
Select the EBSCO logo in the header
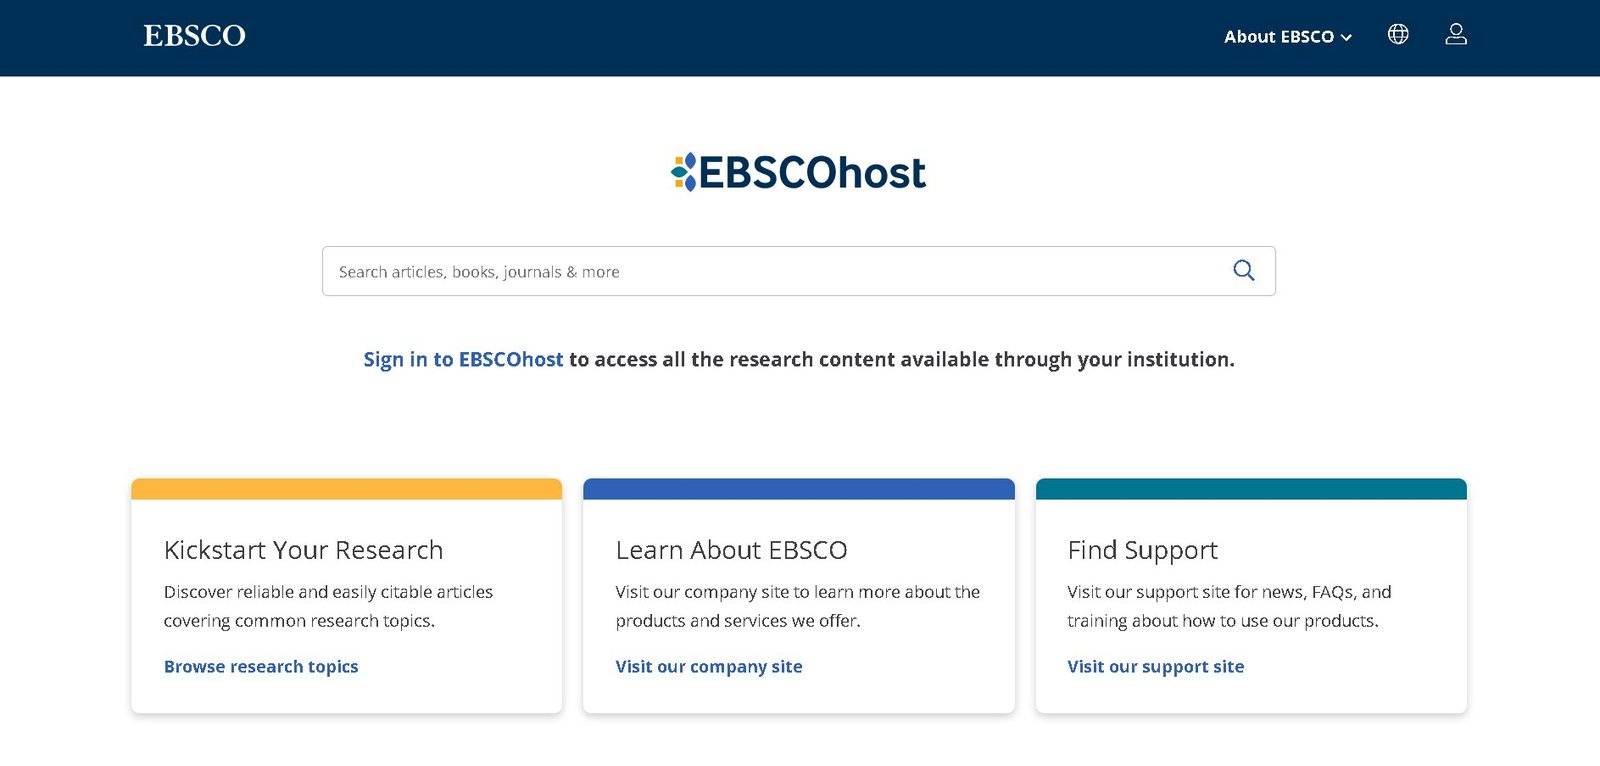194,36
